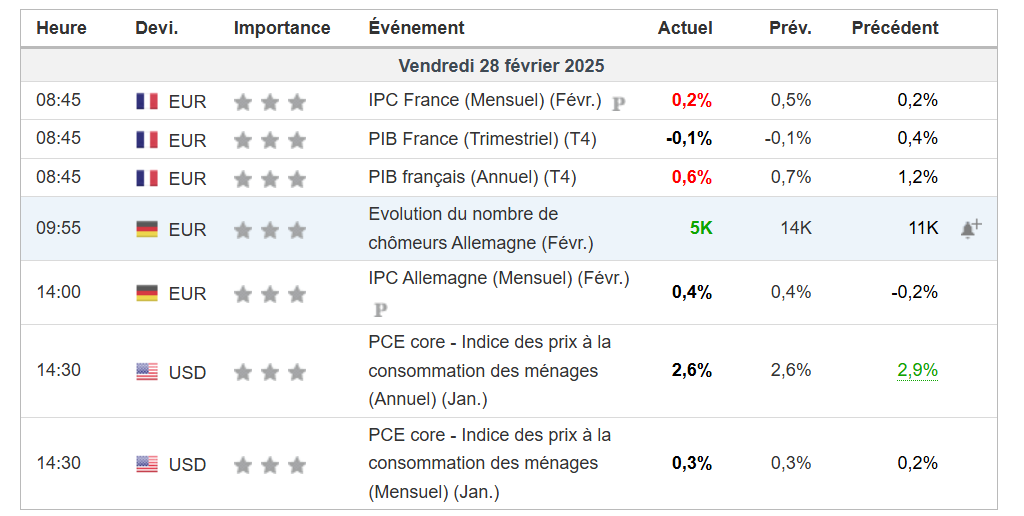The width and height of the screenshot is (1024, 516).
Task: Click the alert bell on German unemployment row
Action: point(970,228)
